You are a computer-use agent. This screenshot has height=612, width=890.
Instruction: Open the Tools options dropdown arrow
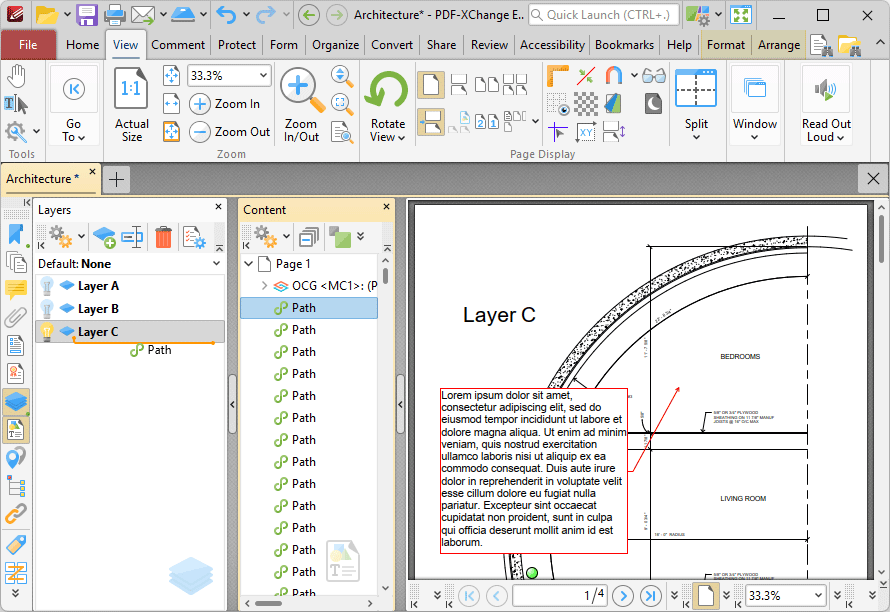(x=36, y=131)
